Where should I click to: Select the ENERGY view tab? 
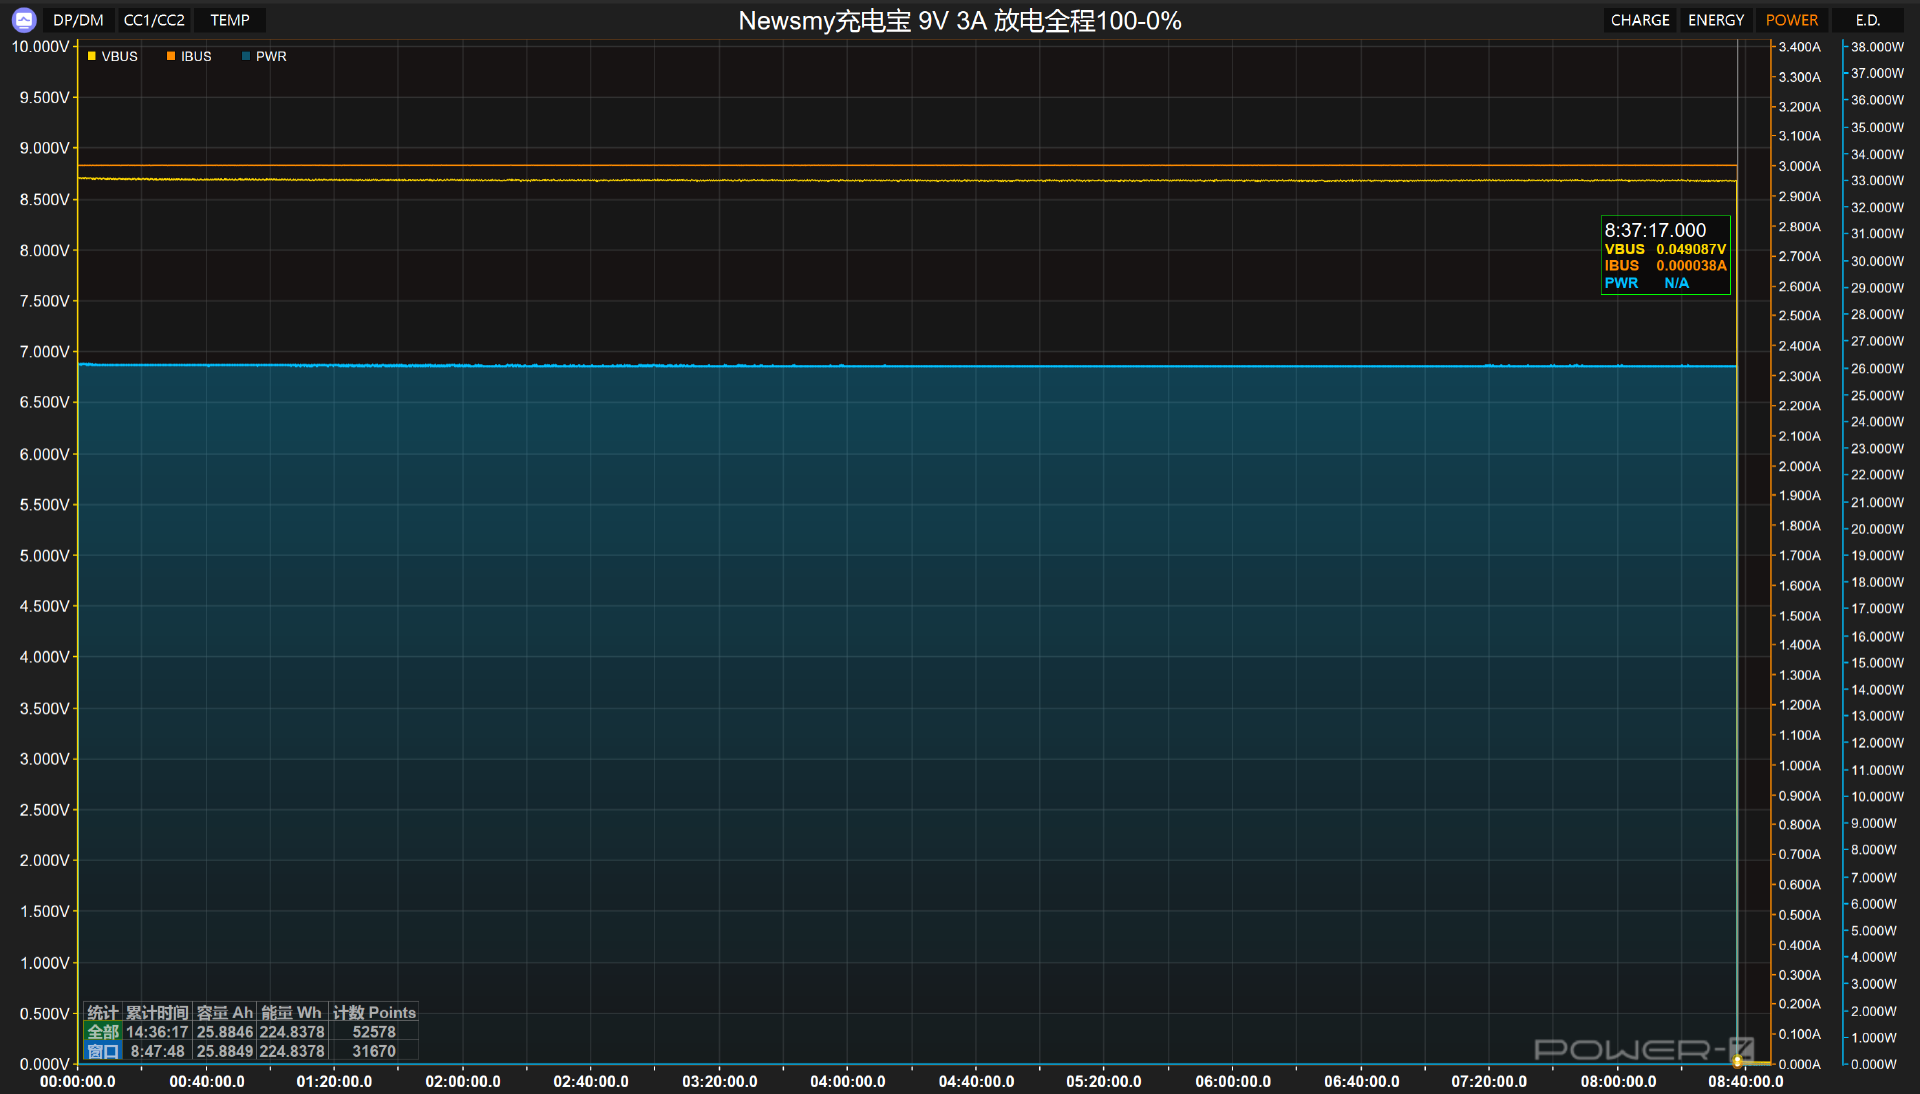coord(1716,20)
